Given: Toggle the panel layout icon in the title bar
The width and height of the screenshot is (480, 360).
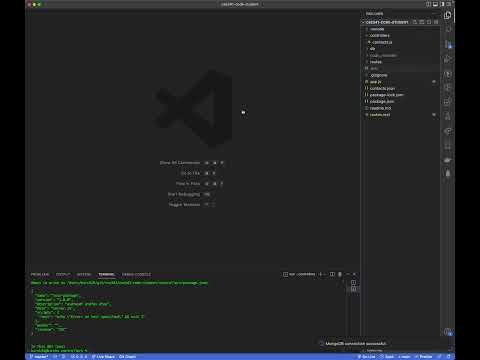Looking at the screenshot, I should 435,4.
